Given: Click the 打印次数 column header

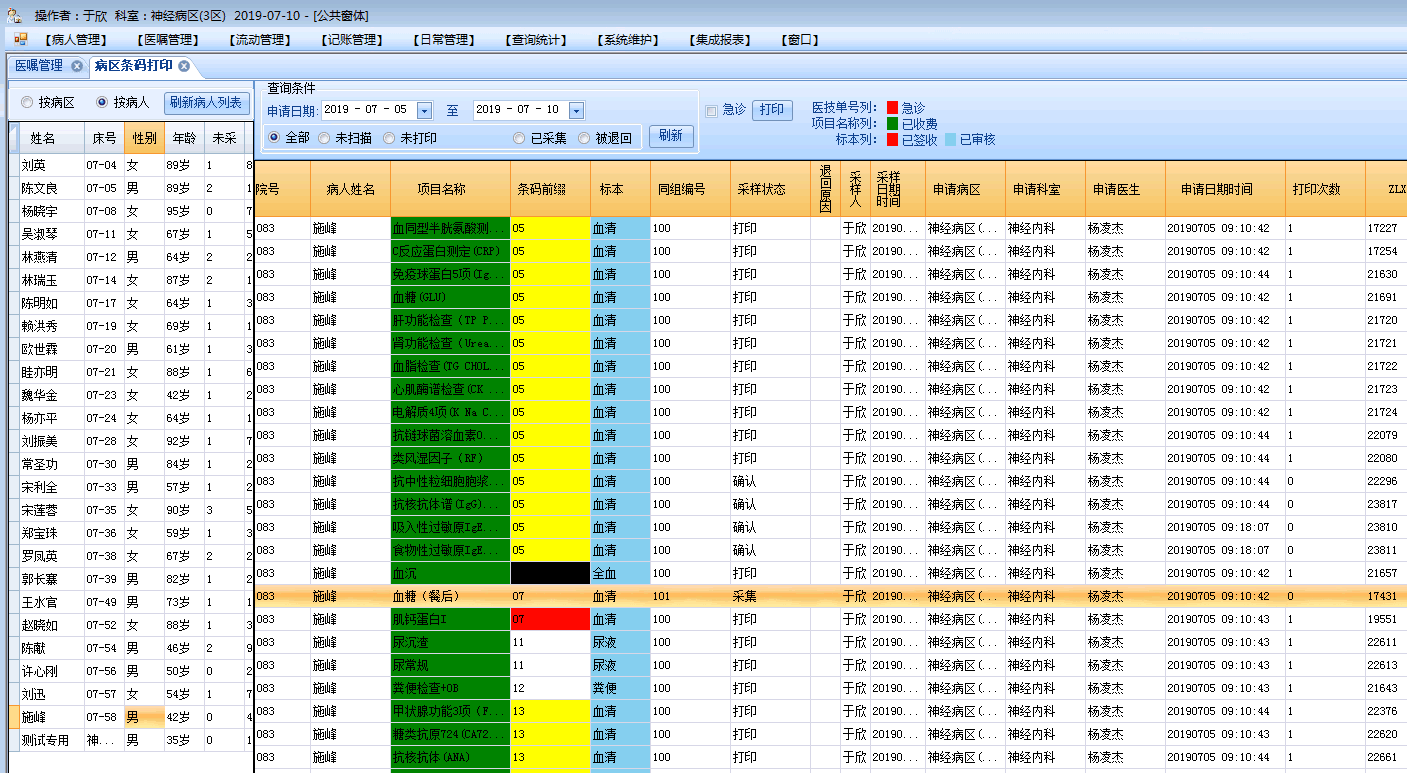Looking at the screenshot, I should click(x=1325, y=189).
